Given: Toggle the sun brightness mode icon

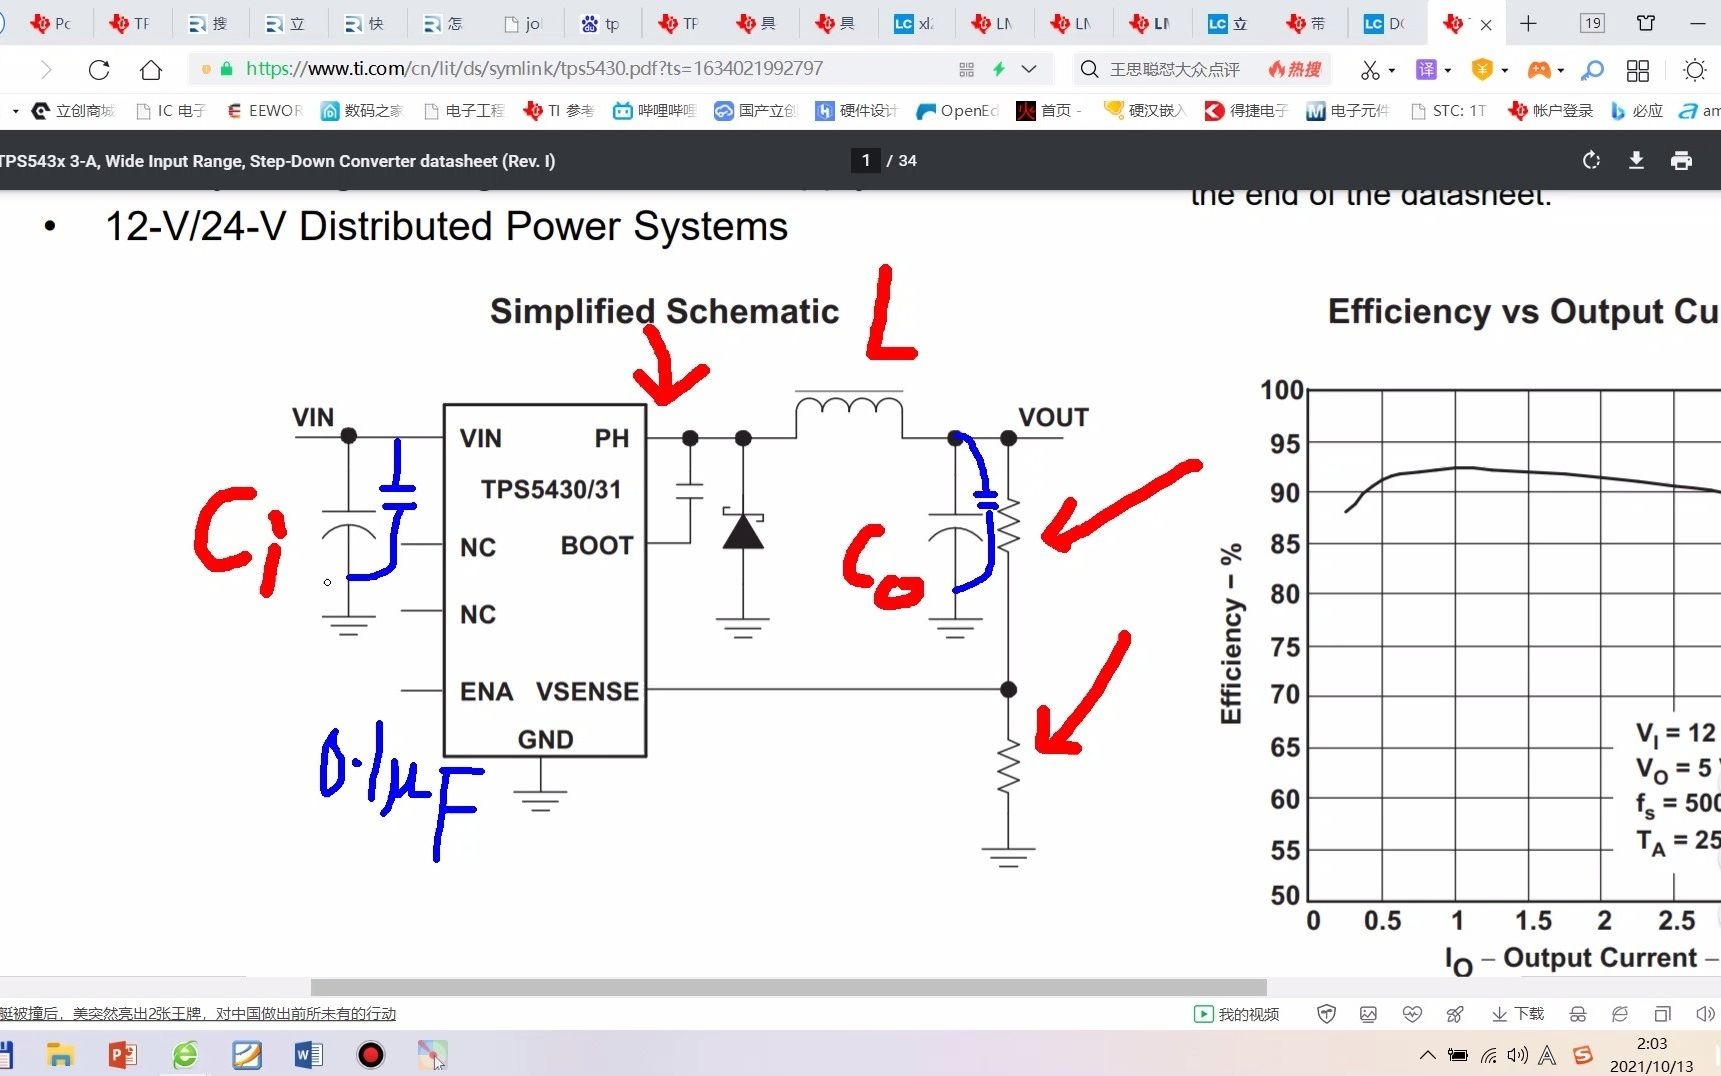Looking at the screenshot, I should click(x=1694, y=70).
